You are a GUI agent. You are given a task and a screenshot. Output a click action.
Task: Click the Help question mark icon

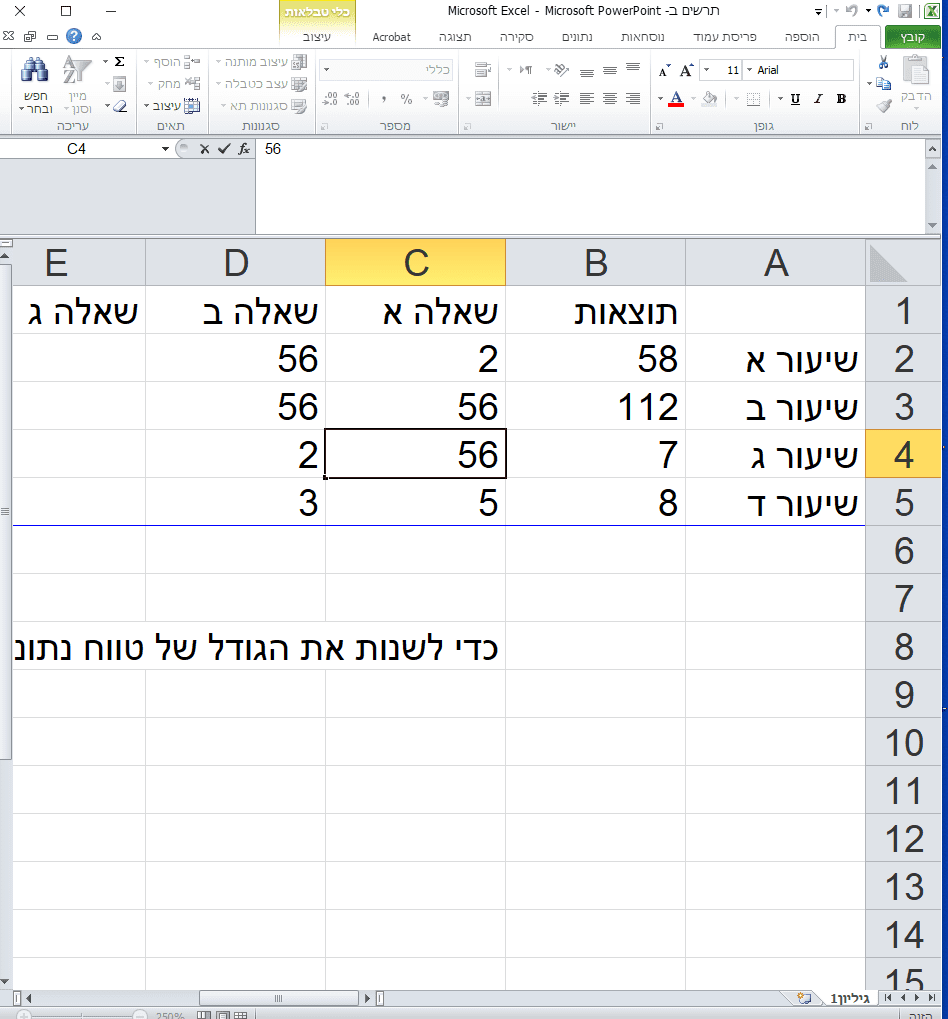(74, 36)
